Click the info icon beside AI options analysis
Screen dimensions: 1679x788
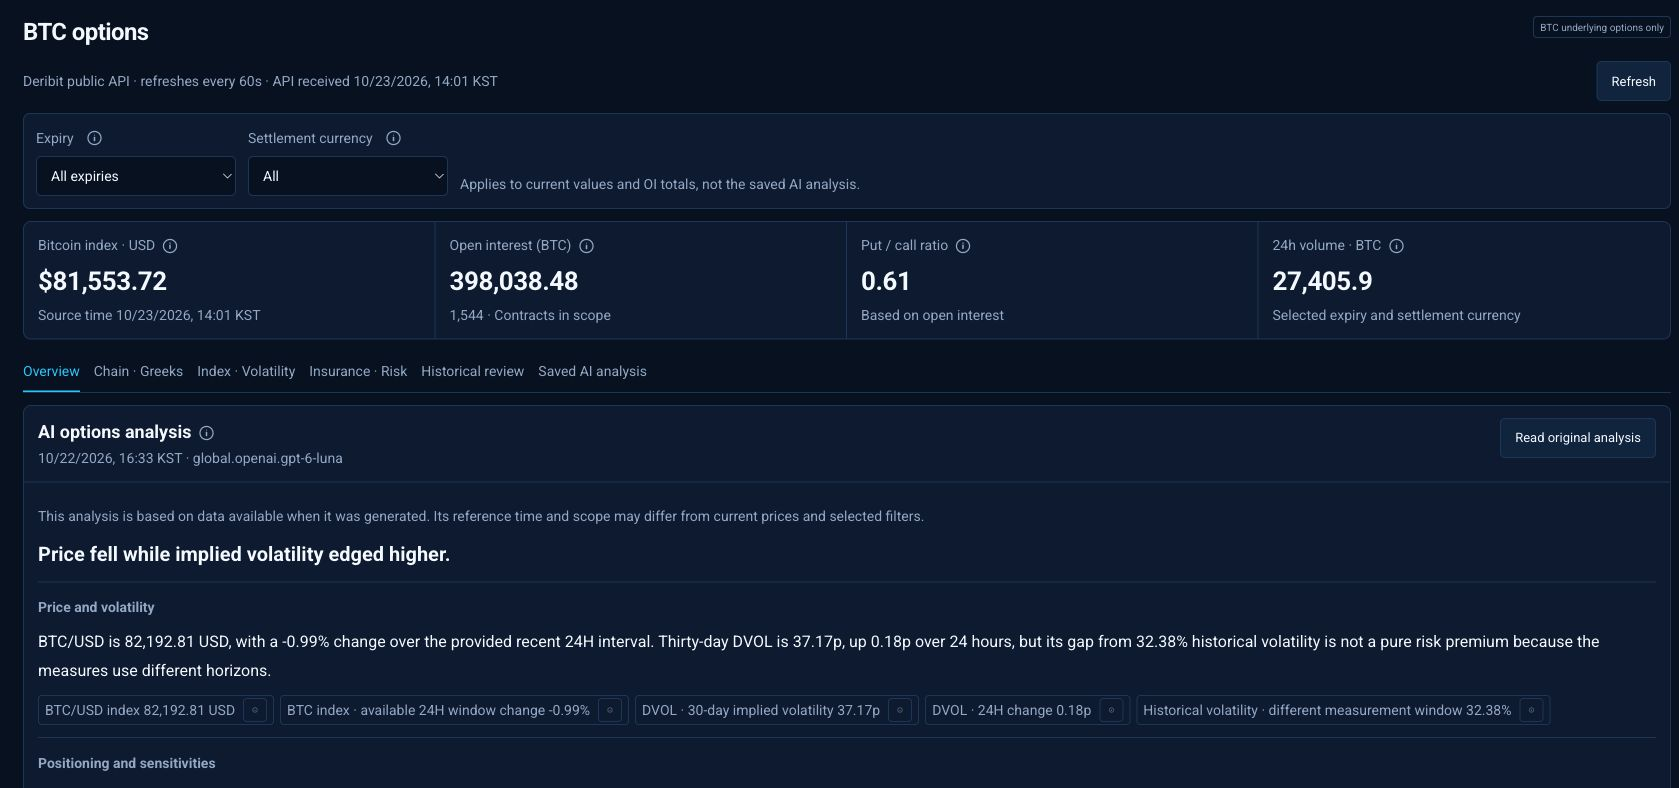pos(207,433)
